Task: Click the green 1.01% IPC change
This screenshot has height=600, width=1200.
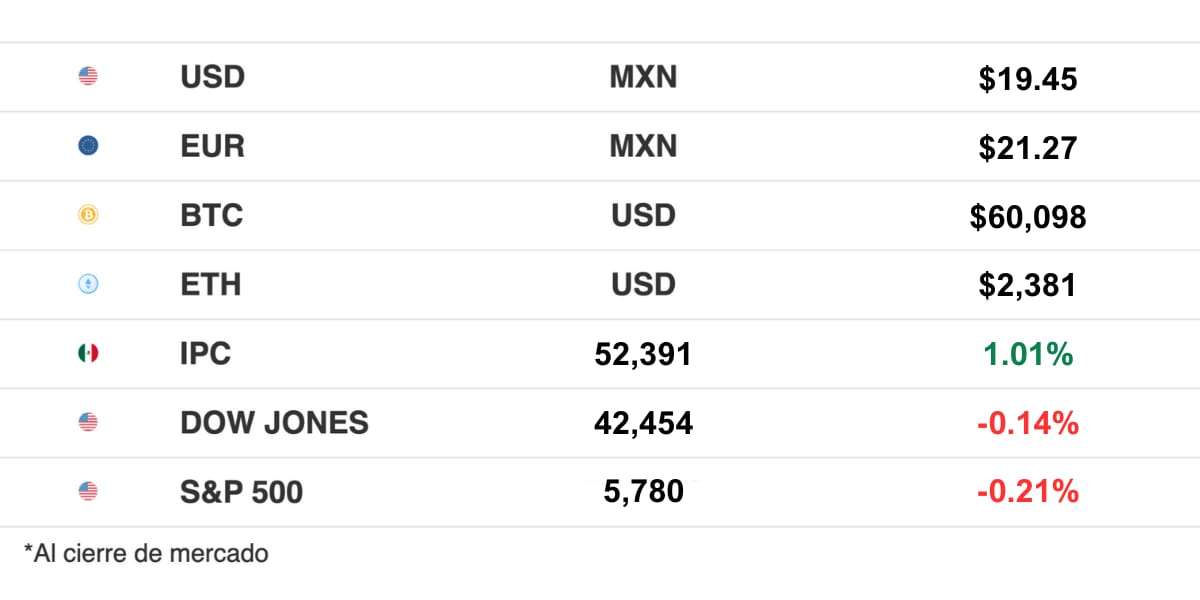Action: (1028, 354)
